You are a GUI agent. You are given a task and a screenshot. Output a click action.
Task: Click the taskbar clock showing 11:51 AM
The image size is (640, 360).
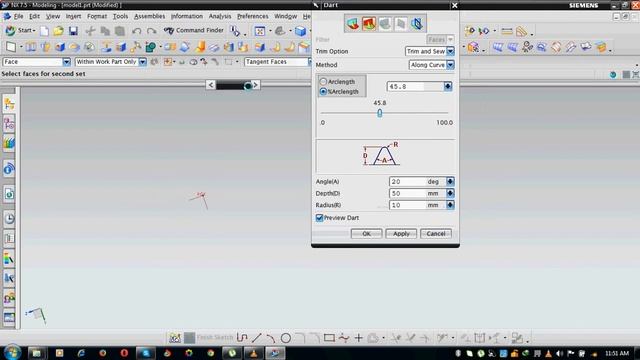click(617, 353)
